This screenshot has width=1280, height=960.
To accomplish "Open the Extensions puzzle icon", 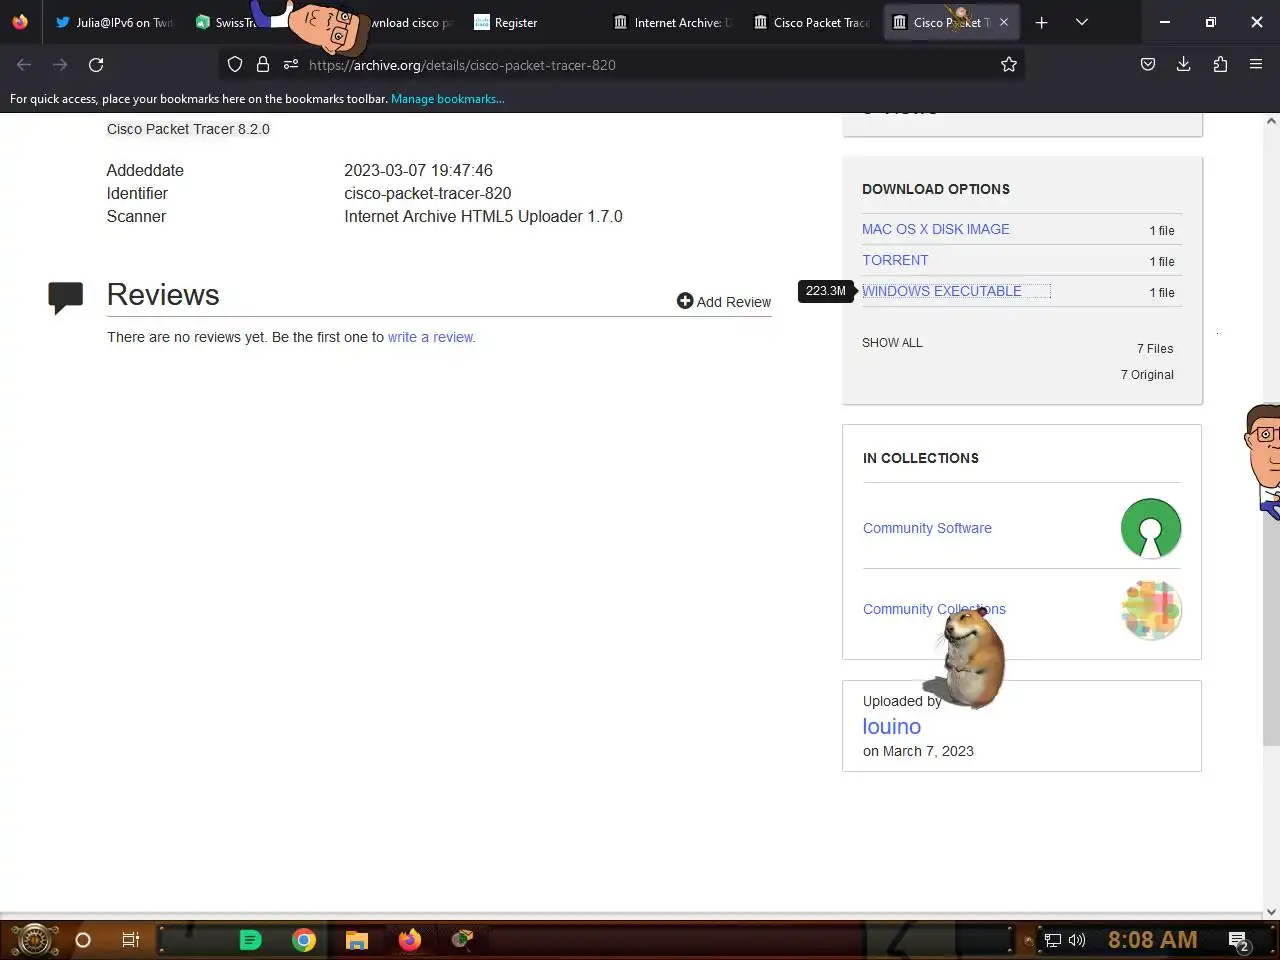I will pos(1220,65).
